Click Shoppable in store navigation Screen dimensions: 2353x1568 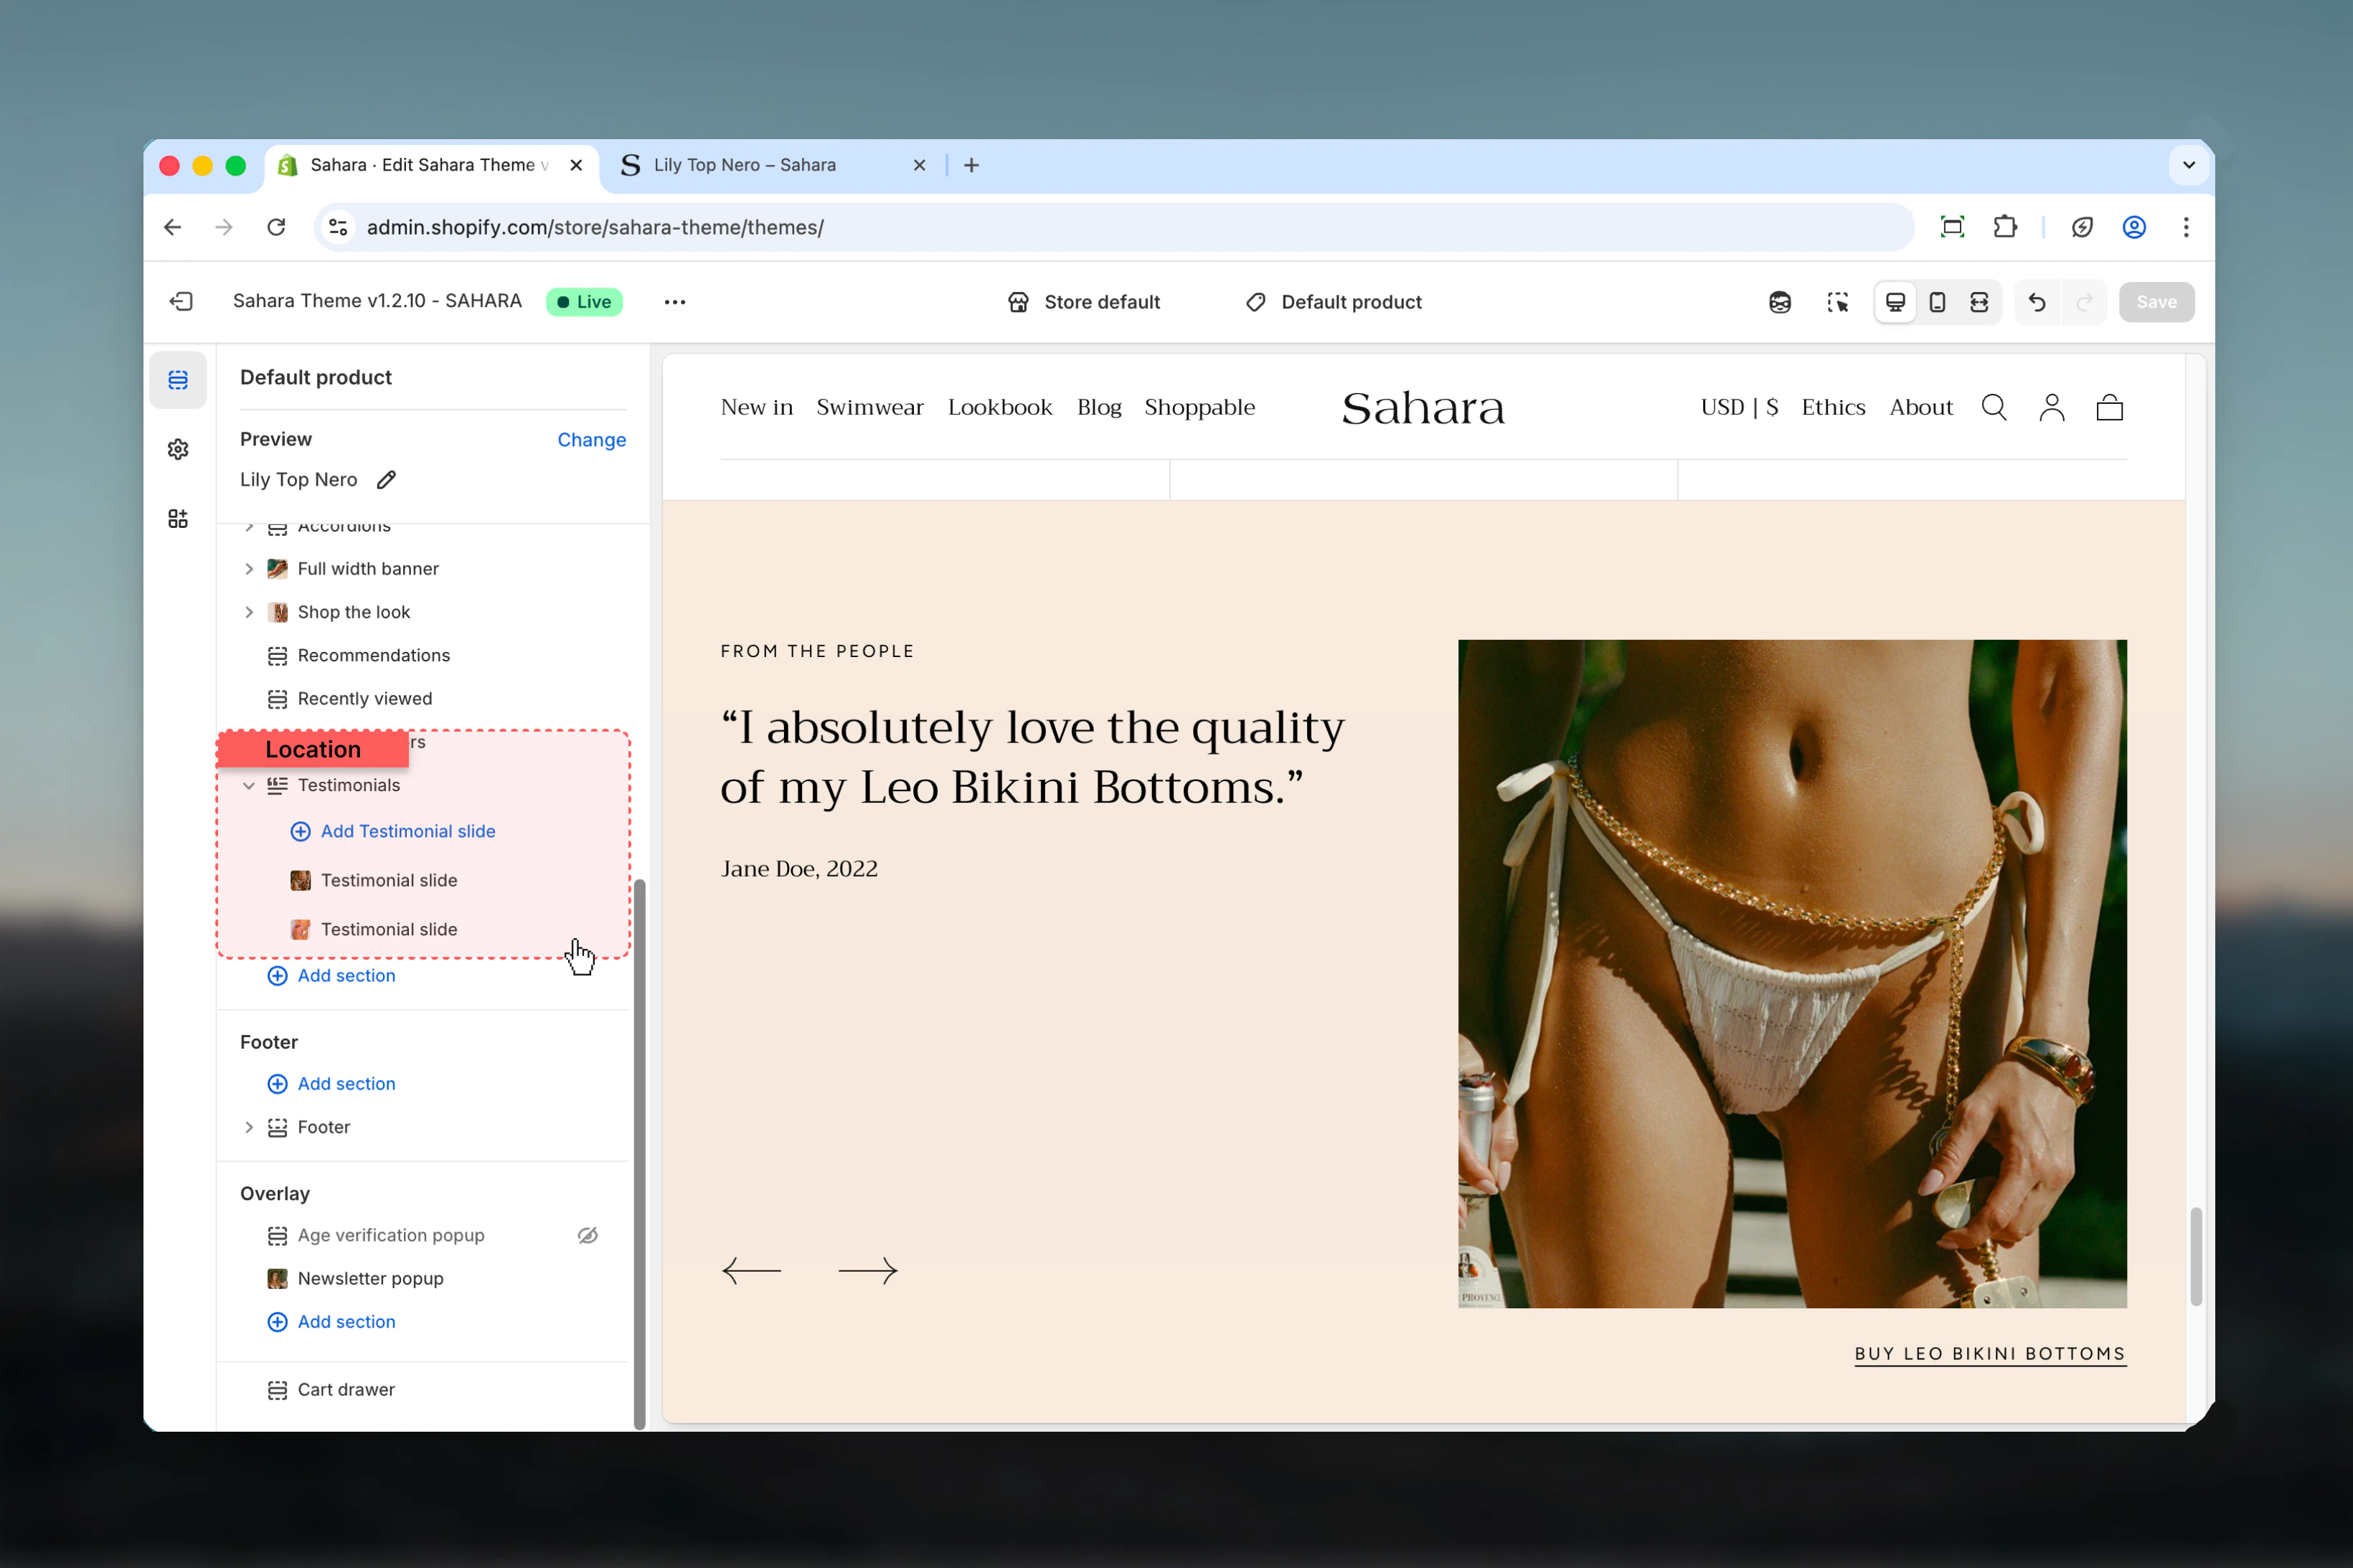[1199, 407]
